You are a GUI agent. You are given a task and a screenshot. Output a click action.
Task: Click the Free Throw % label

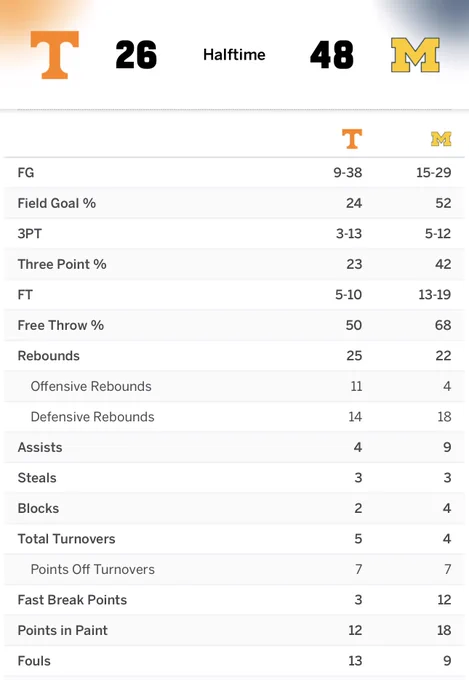point(61,325)
